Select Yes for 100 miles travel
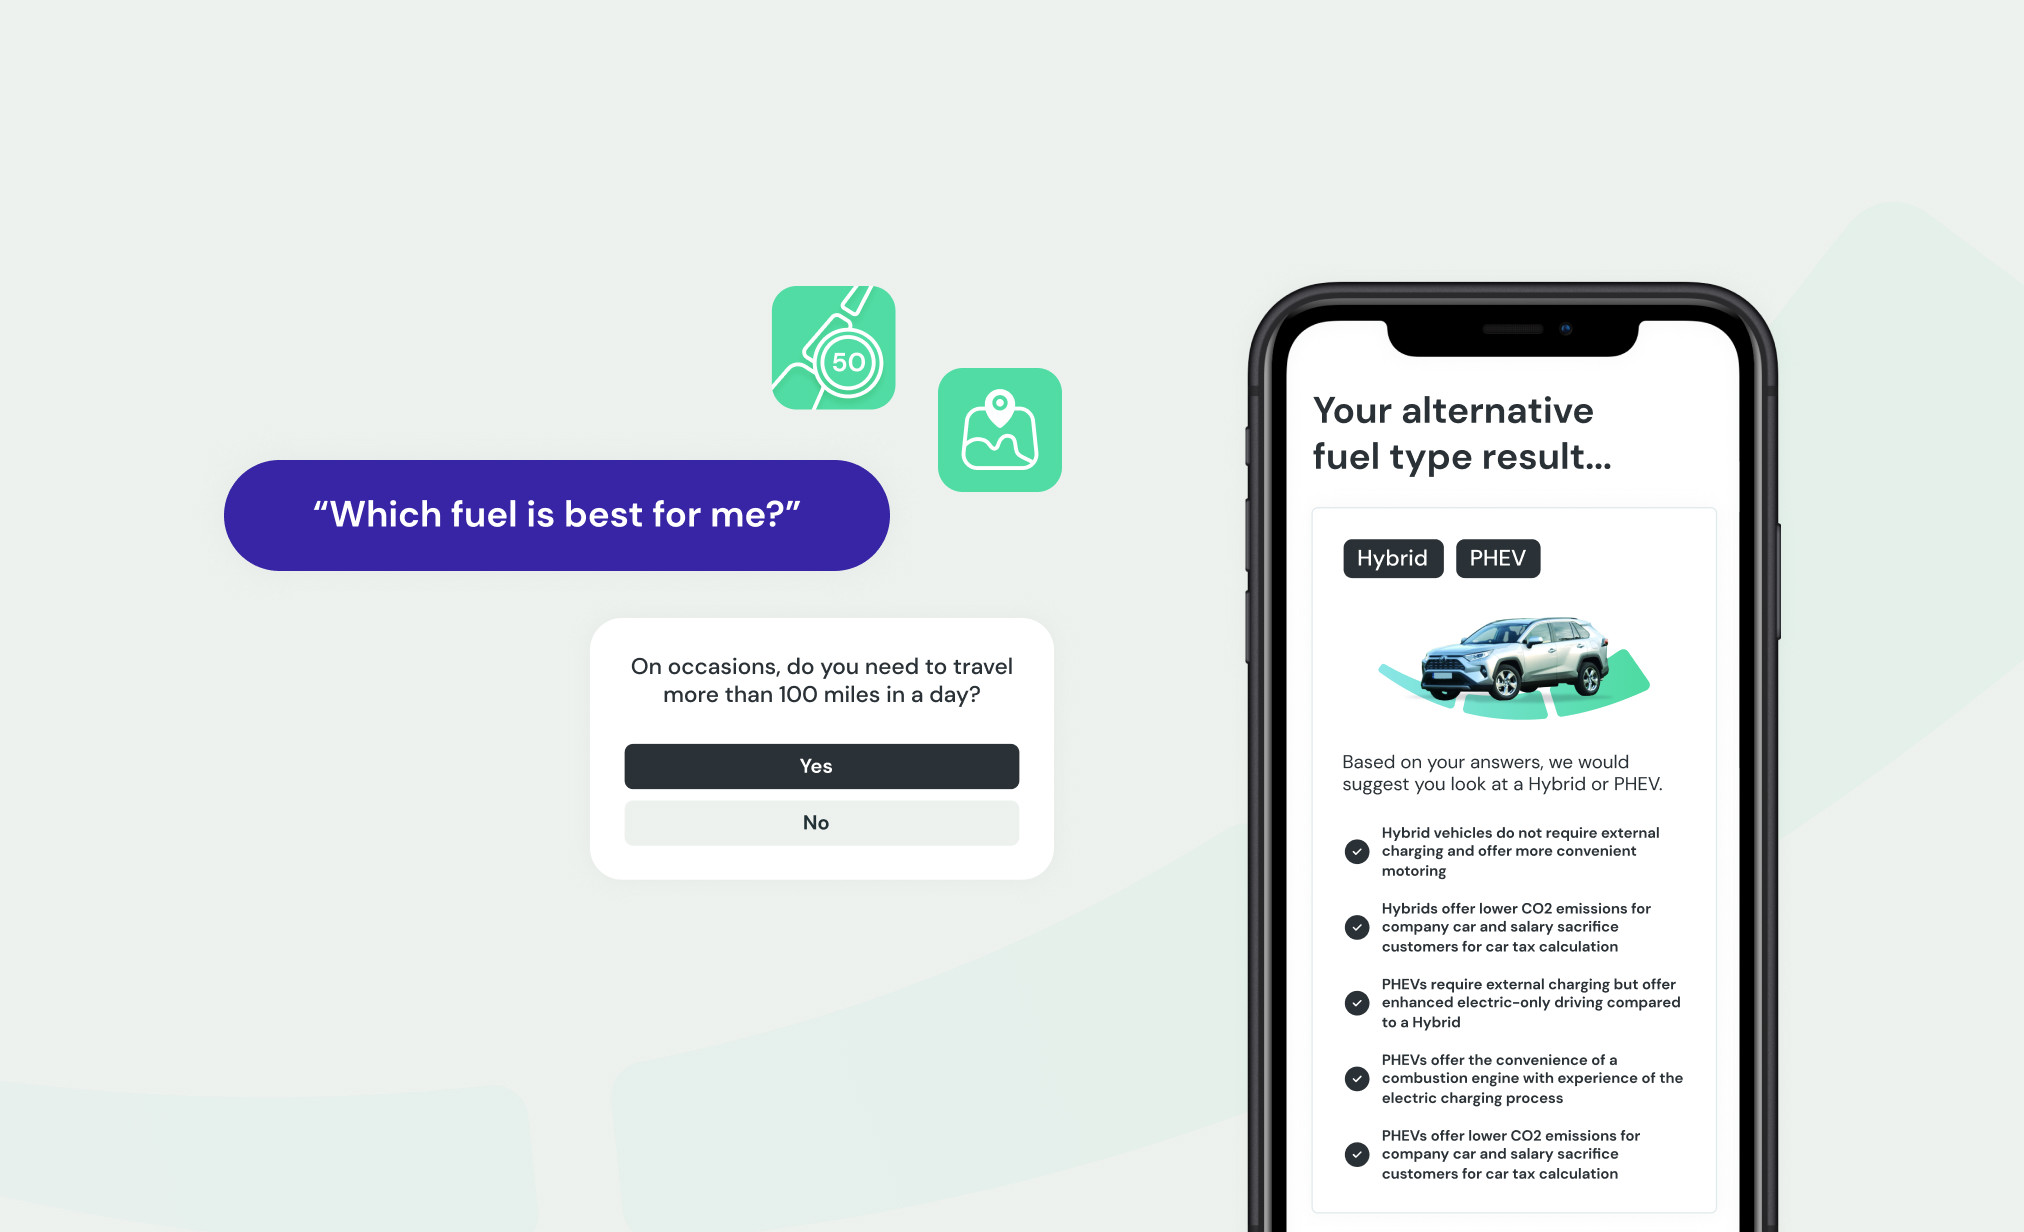This screenshot has height=1232, width=2024. coord(817,765)
